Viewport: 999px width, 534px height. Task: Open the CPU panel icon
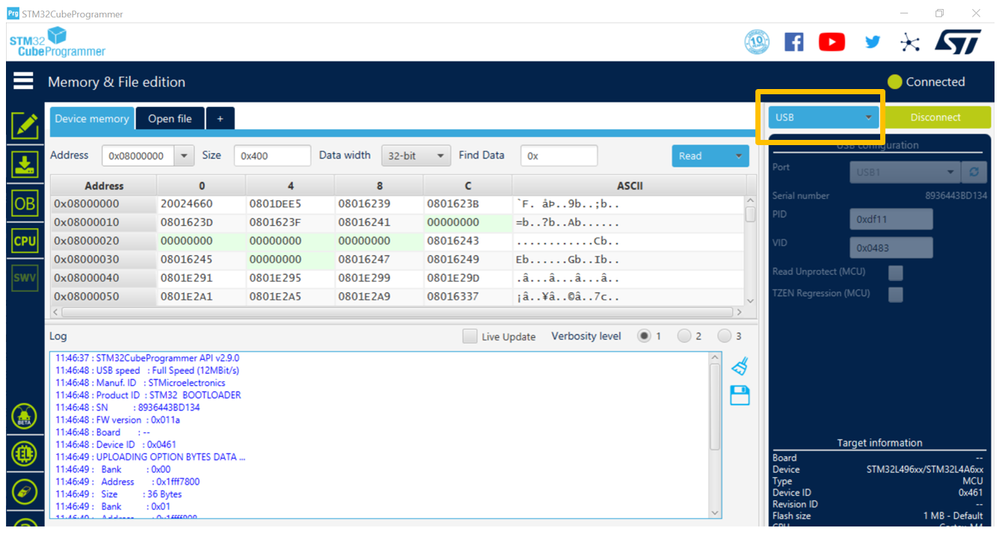click(x=24, y=241)
